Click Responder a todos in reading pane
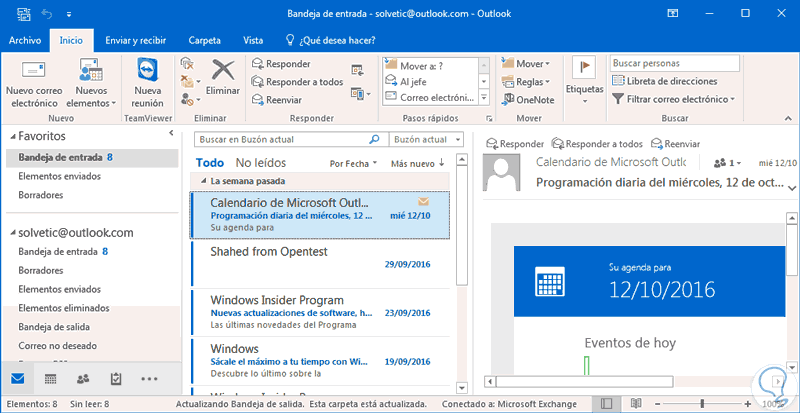The image size is (800, 413). pyautogui.click(x=597, y=144)
